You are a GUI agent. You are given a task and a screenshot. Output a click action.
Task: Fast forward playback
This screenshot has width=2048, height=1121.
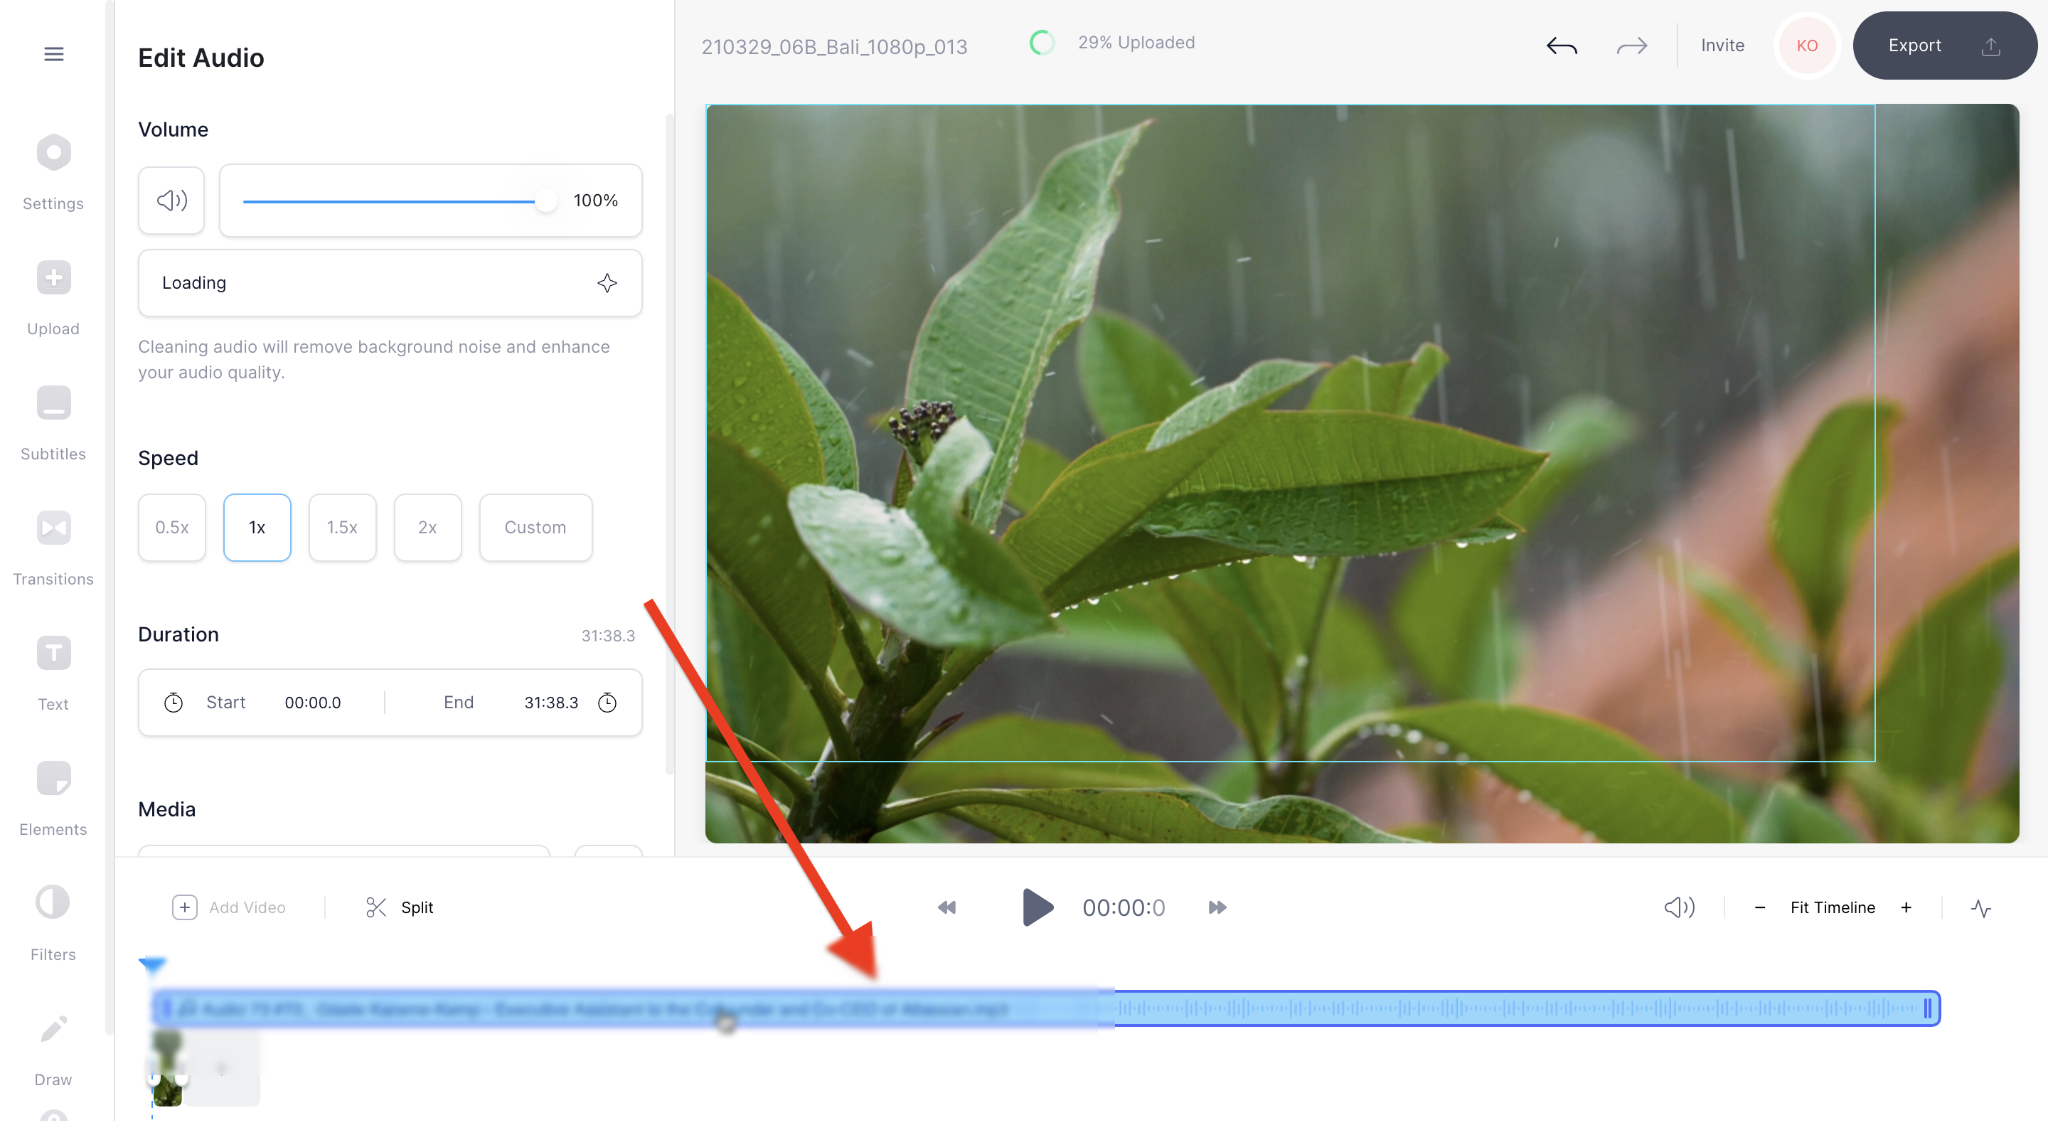tap(1217, 907)
